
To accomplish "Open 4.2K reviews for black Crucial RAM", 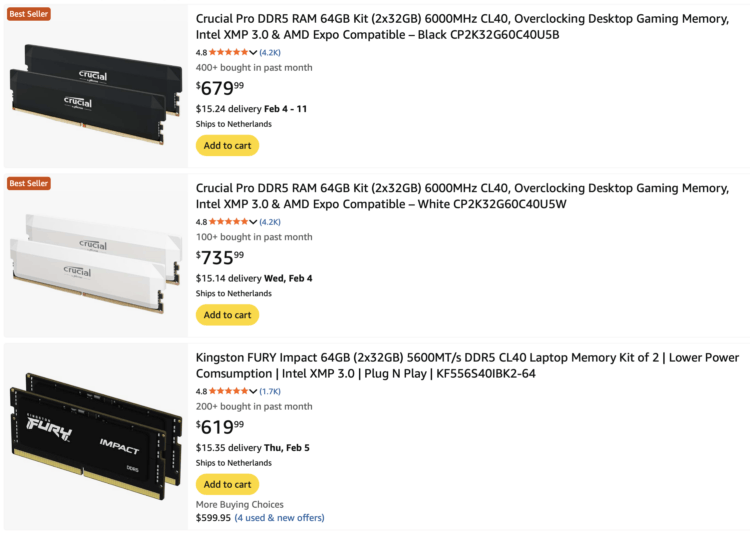I will pyautogui.click(x=270, y=52).
